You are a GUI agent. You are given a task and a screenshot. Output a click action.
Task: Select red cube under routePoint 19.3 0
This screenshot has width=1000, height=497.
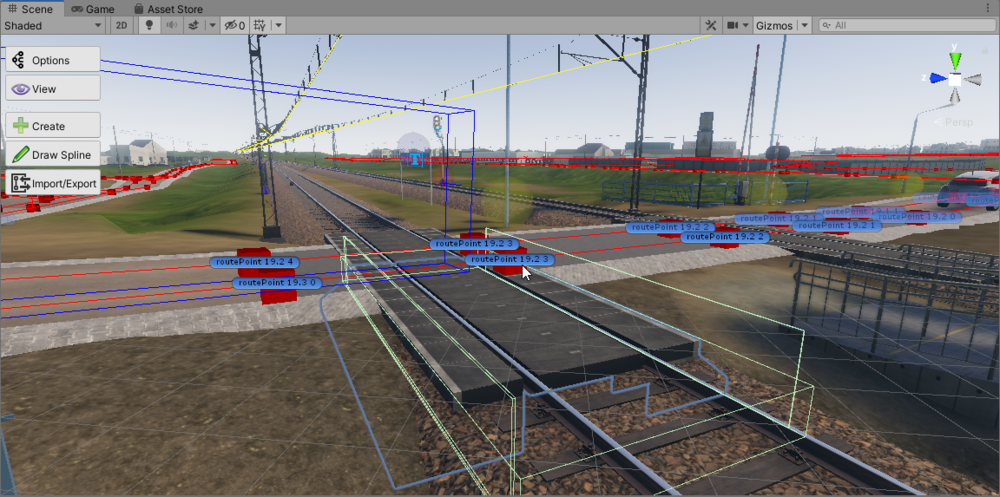(279, 296)
